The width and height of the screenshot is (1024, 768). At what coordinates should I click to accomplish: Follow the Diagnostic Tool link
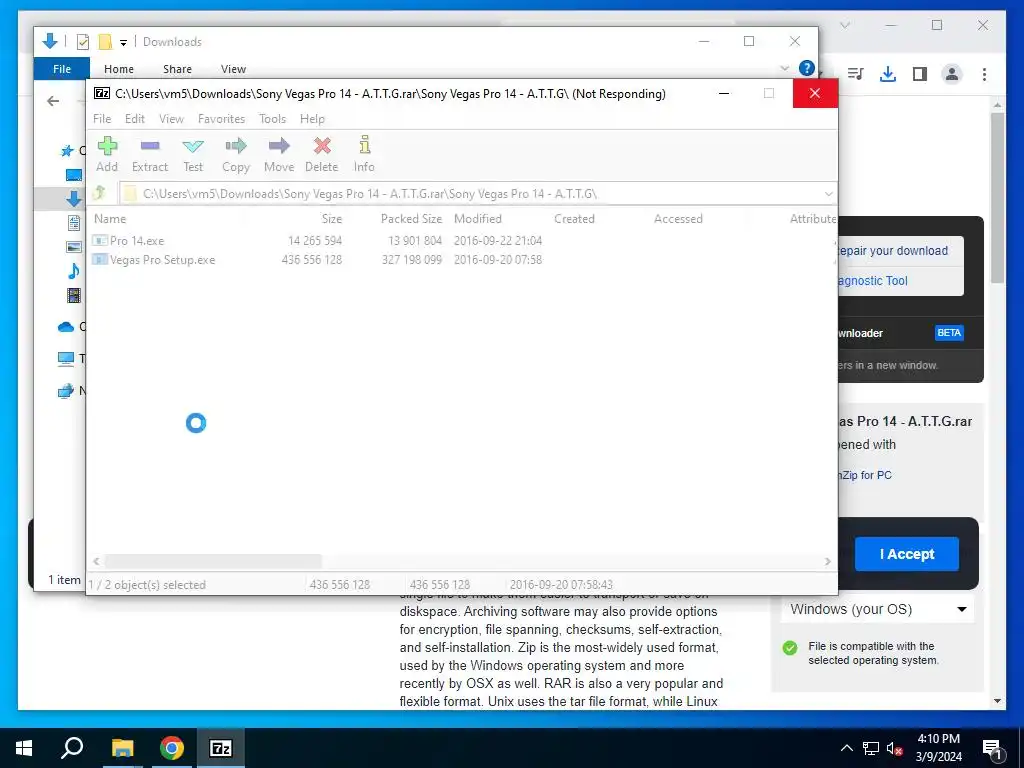[872, 281]
